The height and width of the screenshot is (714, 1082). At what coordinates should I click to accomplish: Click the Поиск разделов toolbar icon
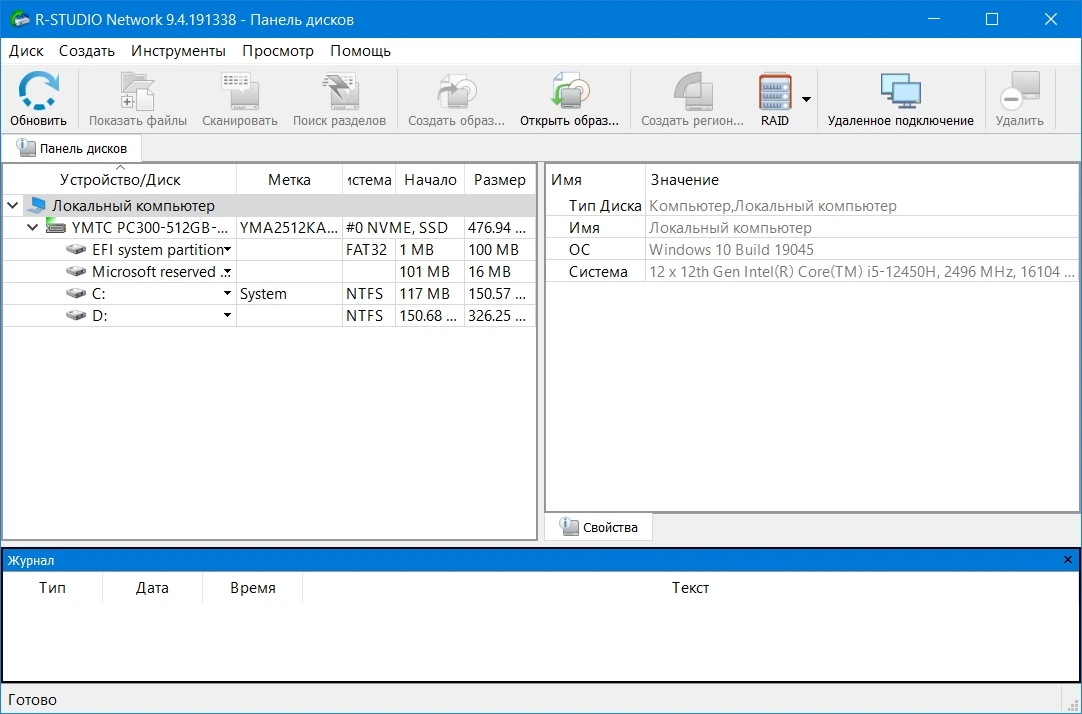click(340, 90)
